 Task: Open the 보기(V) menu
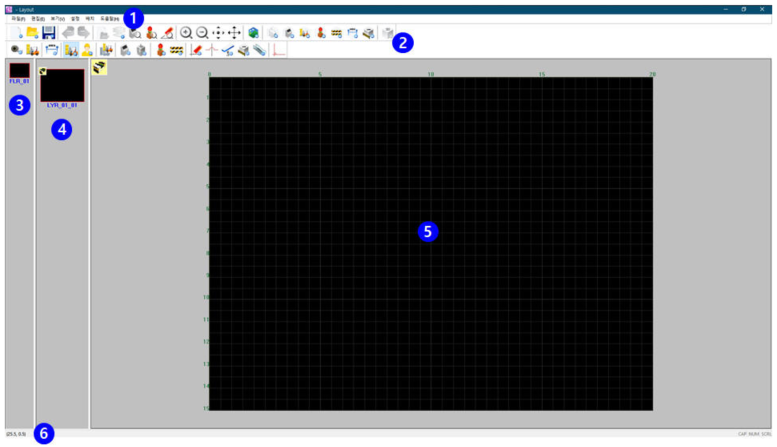click(x=57, y=19)
